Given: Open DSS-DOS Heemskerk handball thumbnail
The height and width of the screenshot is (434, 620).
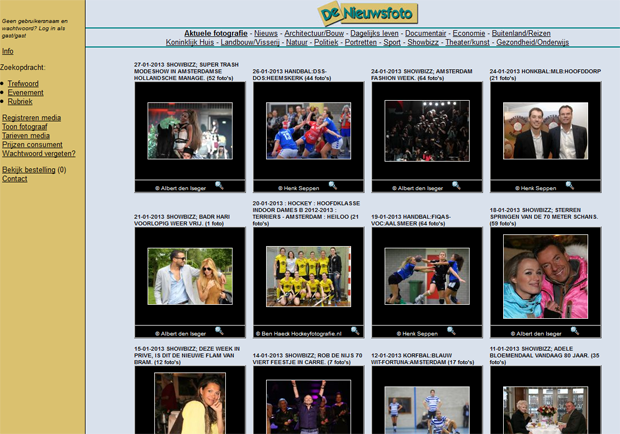Looking at the screenshot, I should (308, 131).
